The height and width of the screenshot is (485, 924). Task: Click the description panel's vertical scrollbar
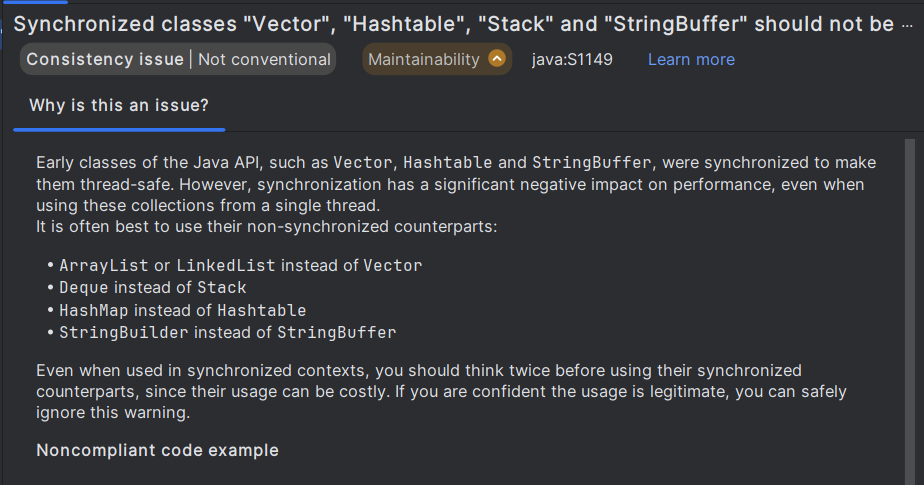click(x=909, y=300)
